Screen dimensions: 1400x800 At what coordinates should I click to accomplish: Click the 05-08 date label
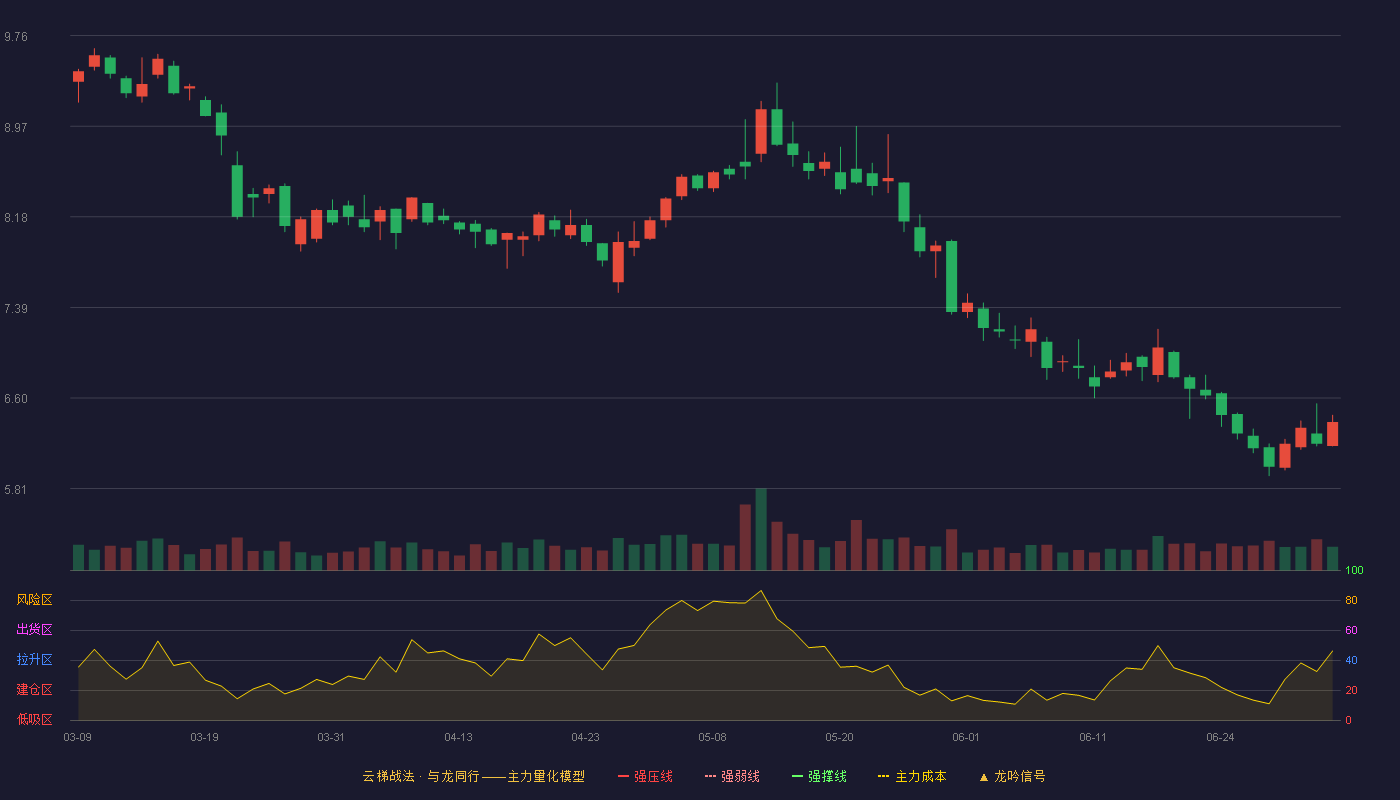click(712, 737)
